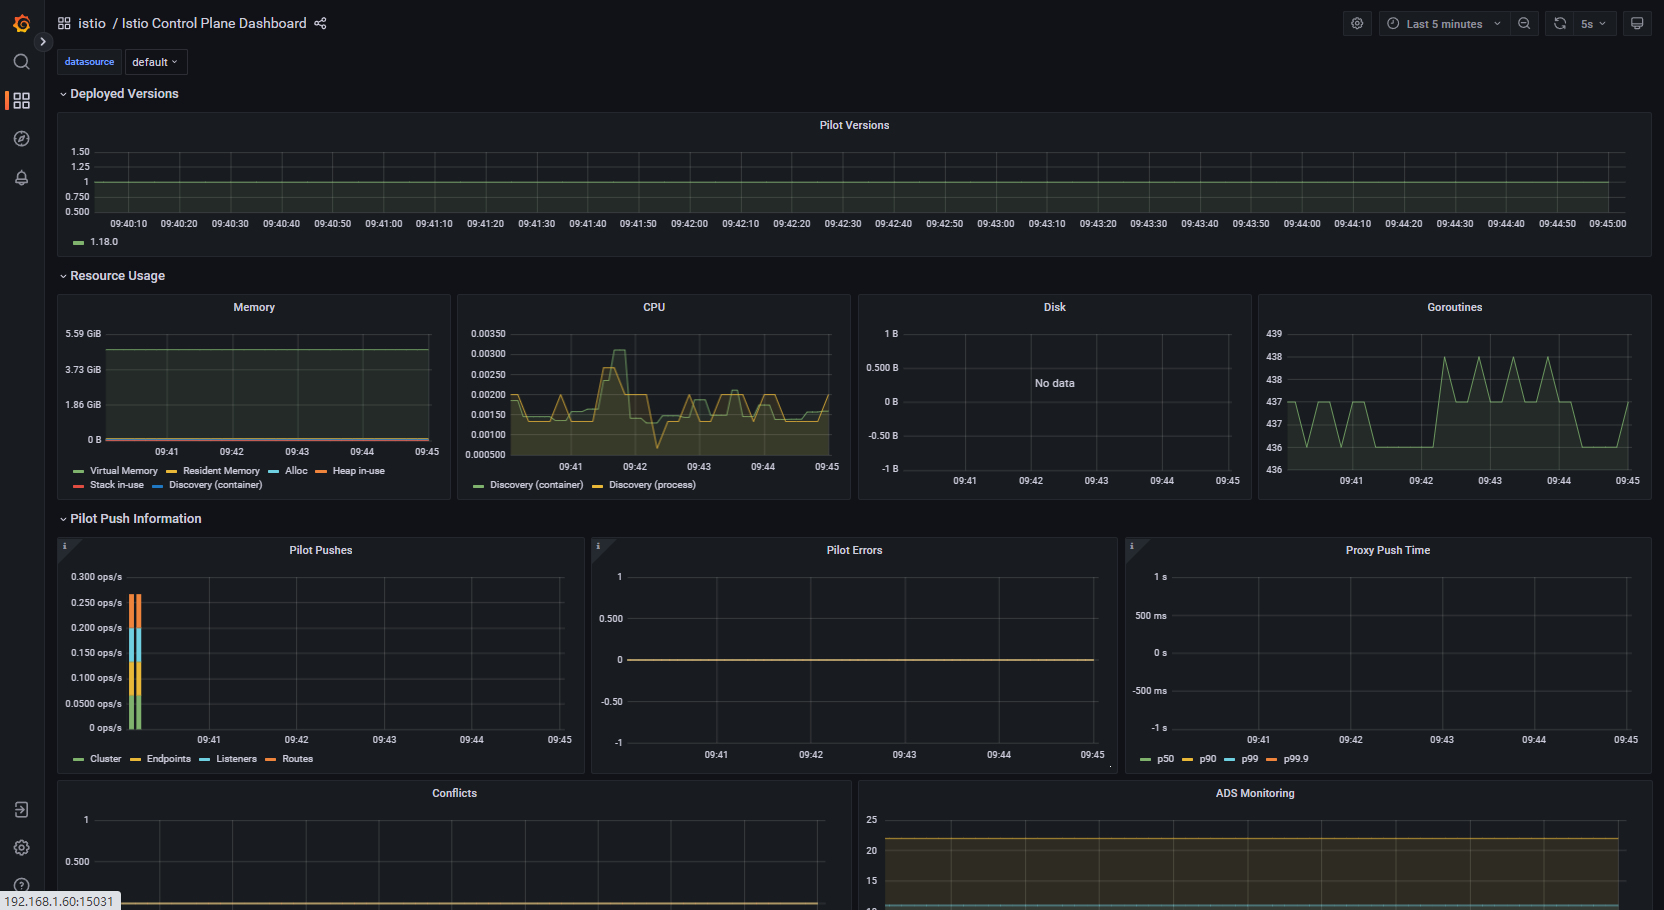Open the Memory panel title menu
The image size is (1664, 910).
point(254,307)
